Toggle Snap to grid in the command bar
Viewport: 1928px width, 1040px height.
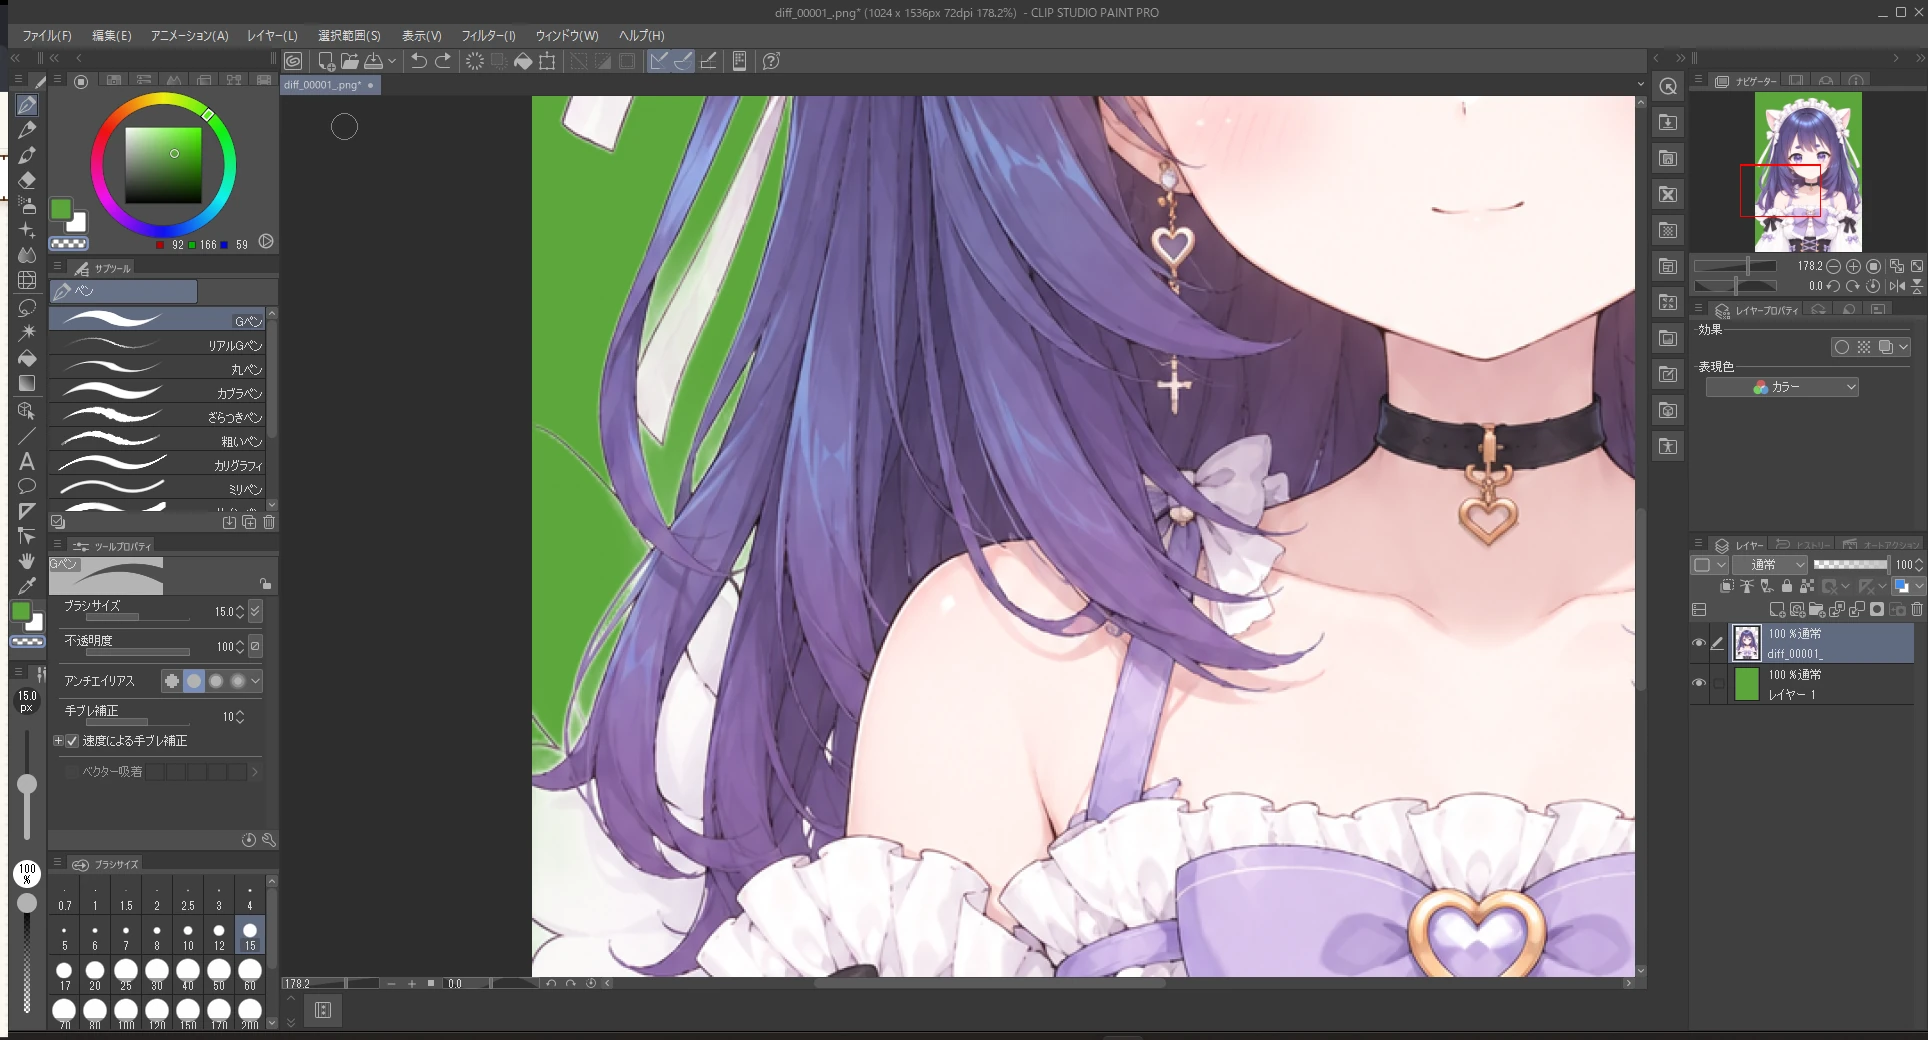pos(708,61)
